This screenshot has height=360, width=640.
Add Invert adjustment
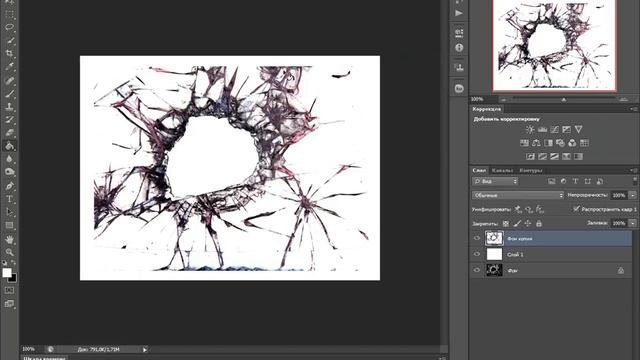click(x=530, y=156)
